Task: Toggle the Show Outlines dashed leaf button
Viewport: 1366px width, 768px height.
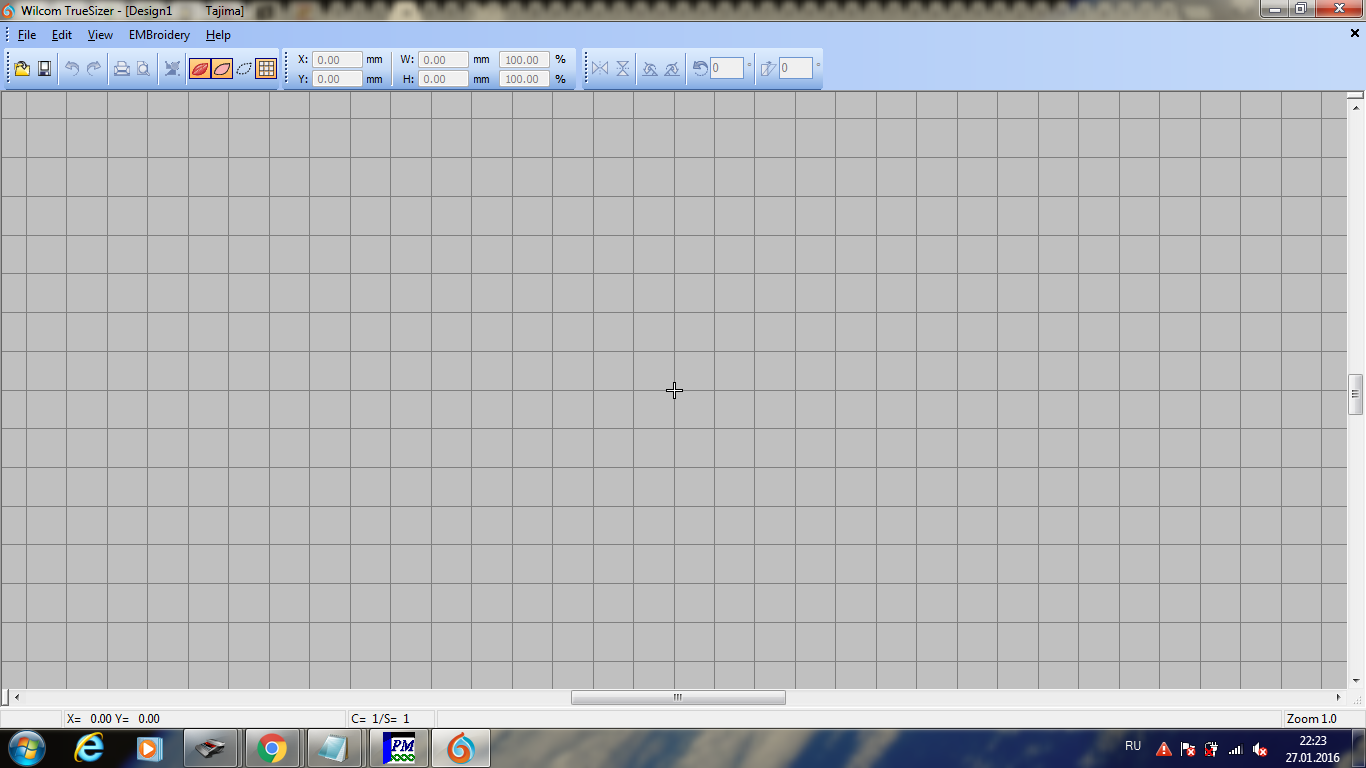Action: click(x=243, y=69)
